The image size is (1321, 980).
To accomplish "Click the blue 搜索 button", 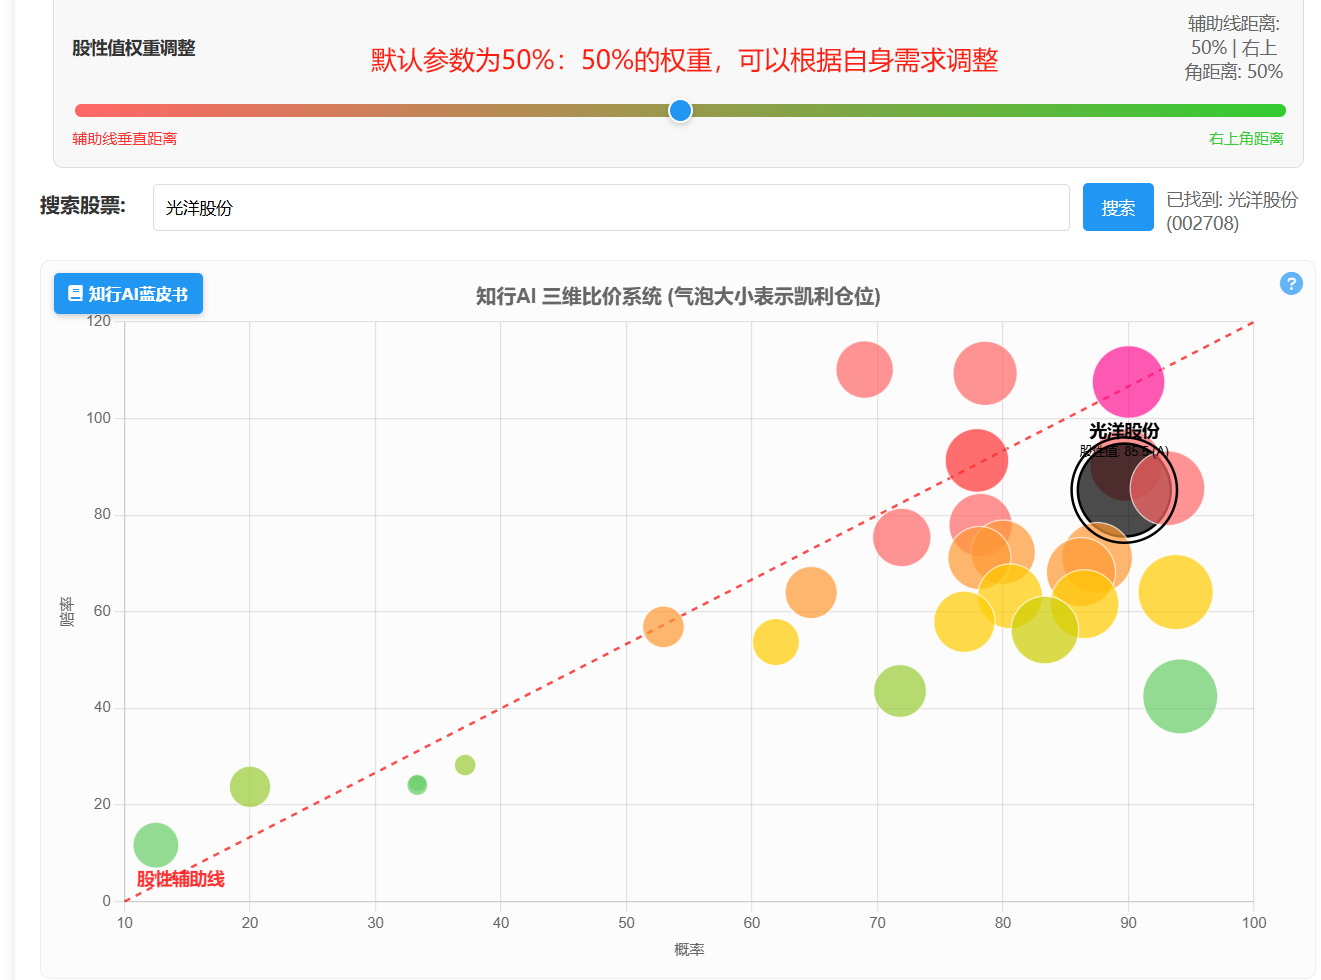I will point(1118,208).
